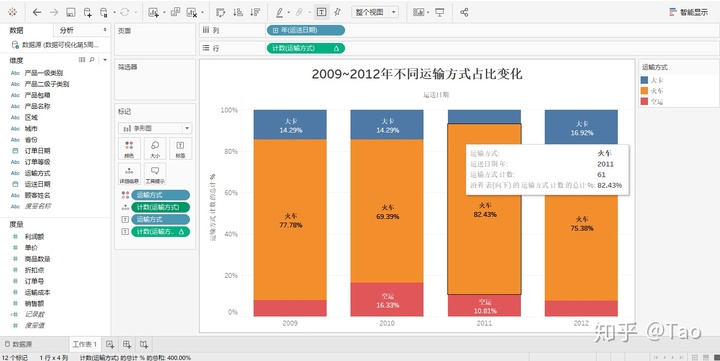Create a new worksheet from toolbar
The width and height of the screenshot is (720, 361).
point(153,12)
